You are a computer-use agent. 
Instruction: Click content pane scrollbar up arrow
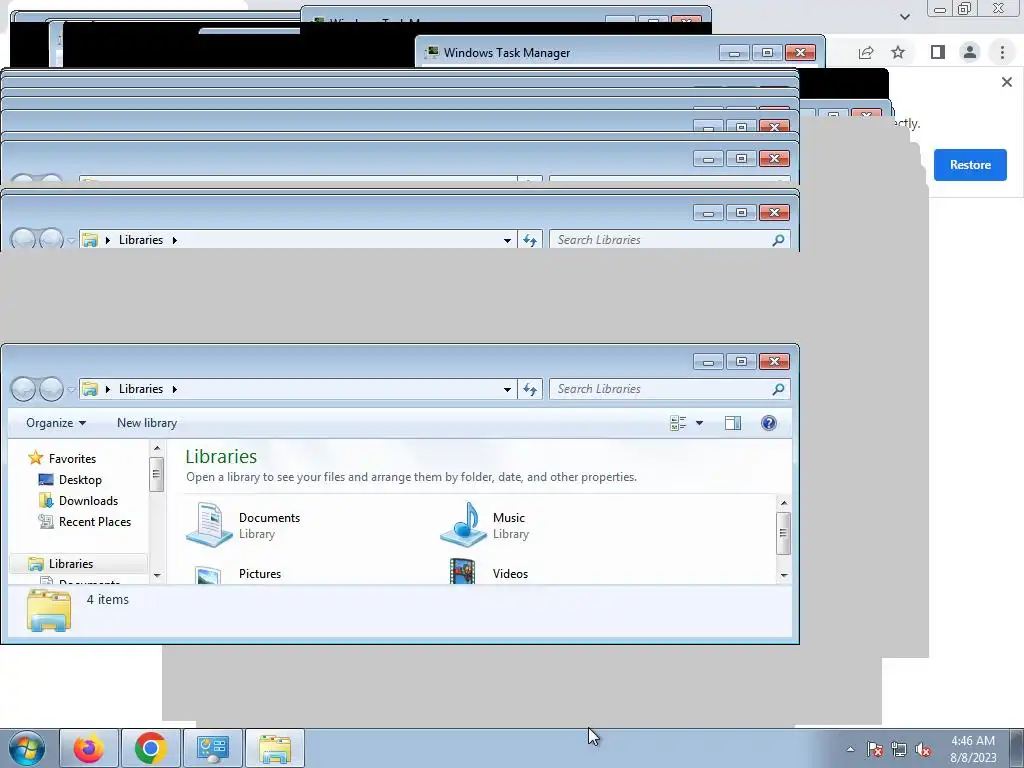coord(784,503)
